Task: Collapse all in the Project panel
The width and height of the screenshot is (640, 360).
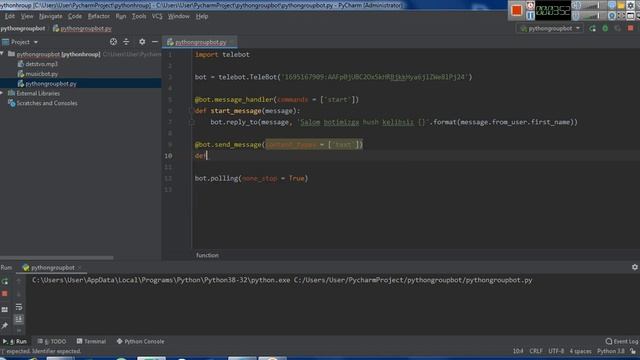Action: 126,42
